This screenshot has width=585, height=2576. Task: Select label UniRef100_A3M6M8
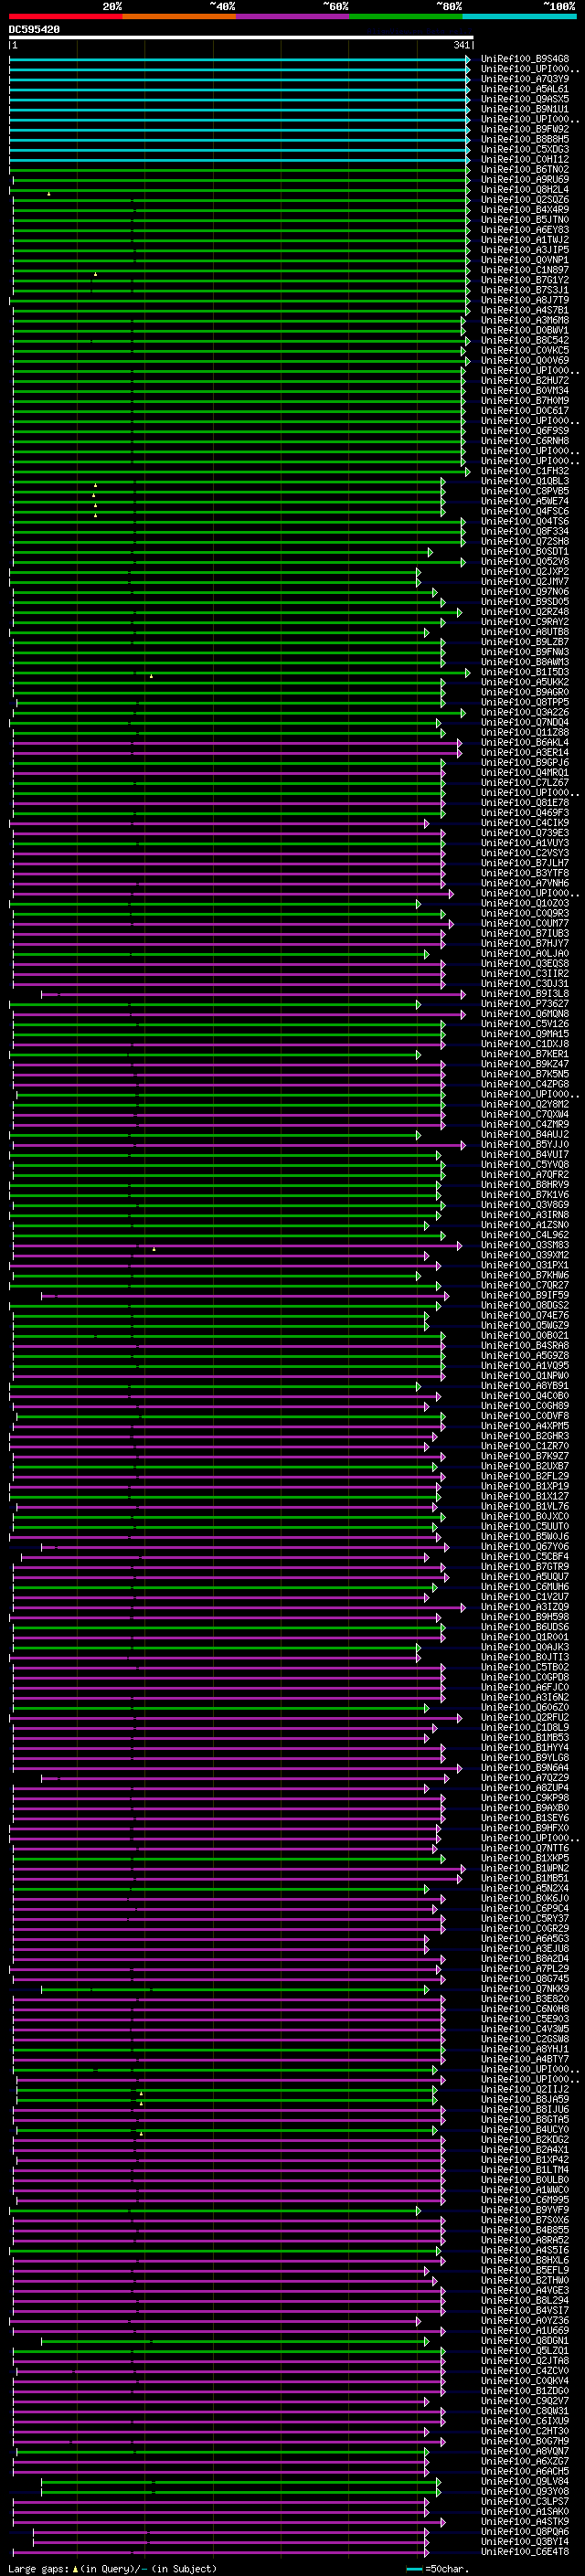click(524, 320)
